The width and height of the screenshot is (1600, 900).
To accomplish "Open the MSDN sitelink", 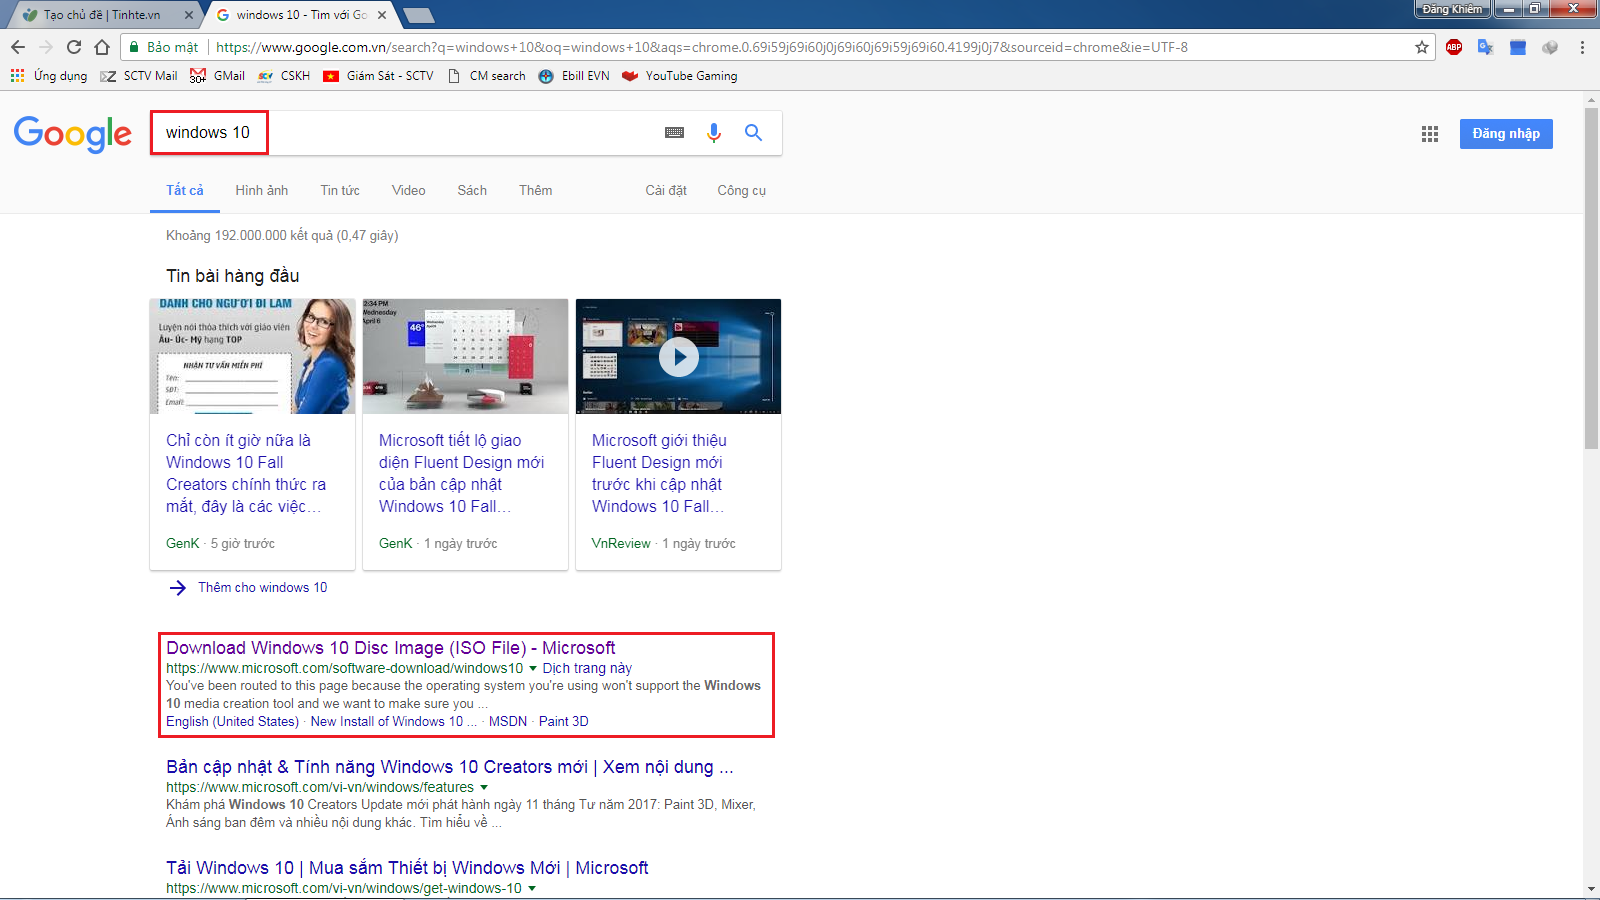I will tap(508, 722).
